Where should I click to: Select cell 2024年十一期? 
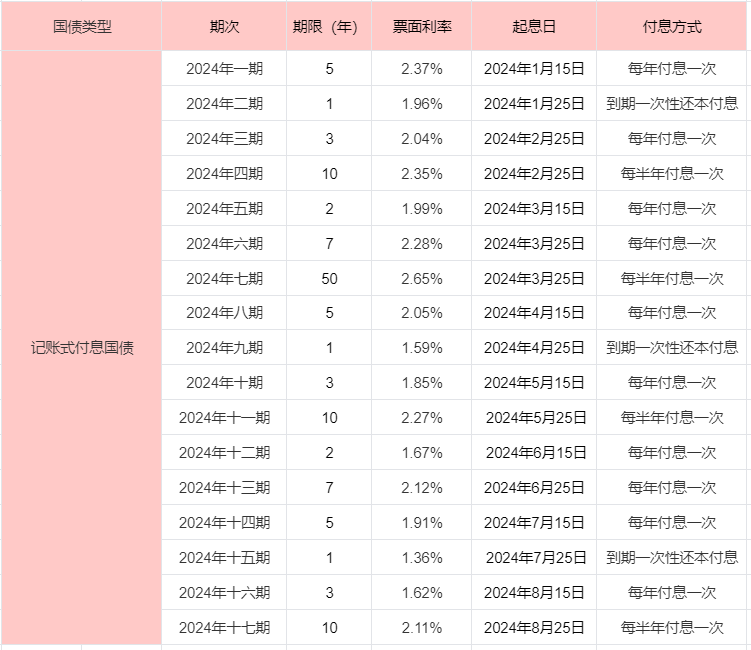click(224, 417)
